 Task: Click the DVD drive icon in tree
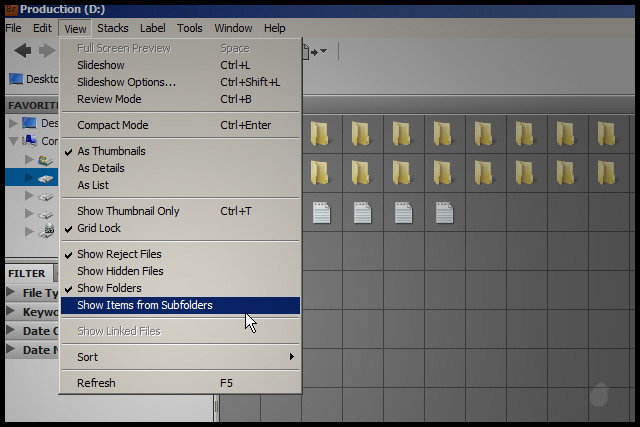point(45,231)
